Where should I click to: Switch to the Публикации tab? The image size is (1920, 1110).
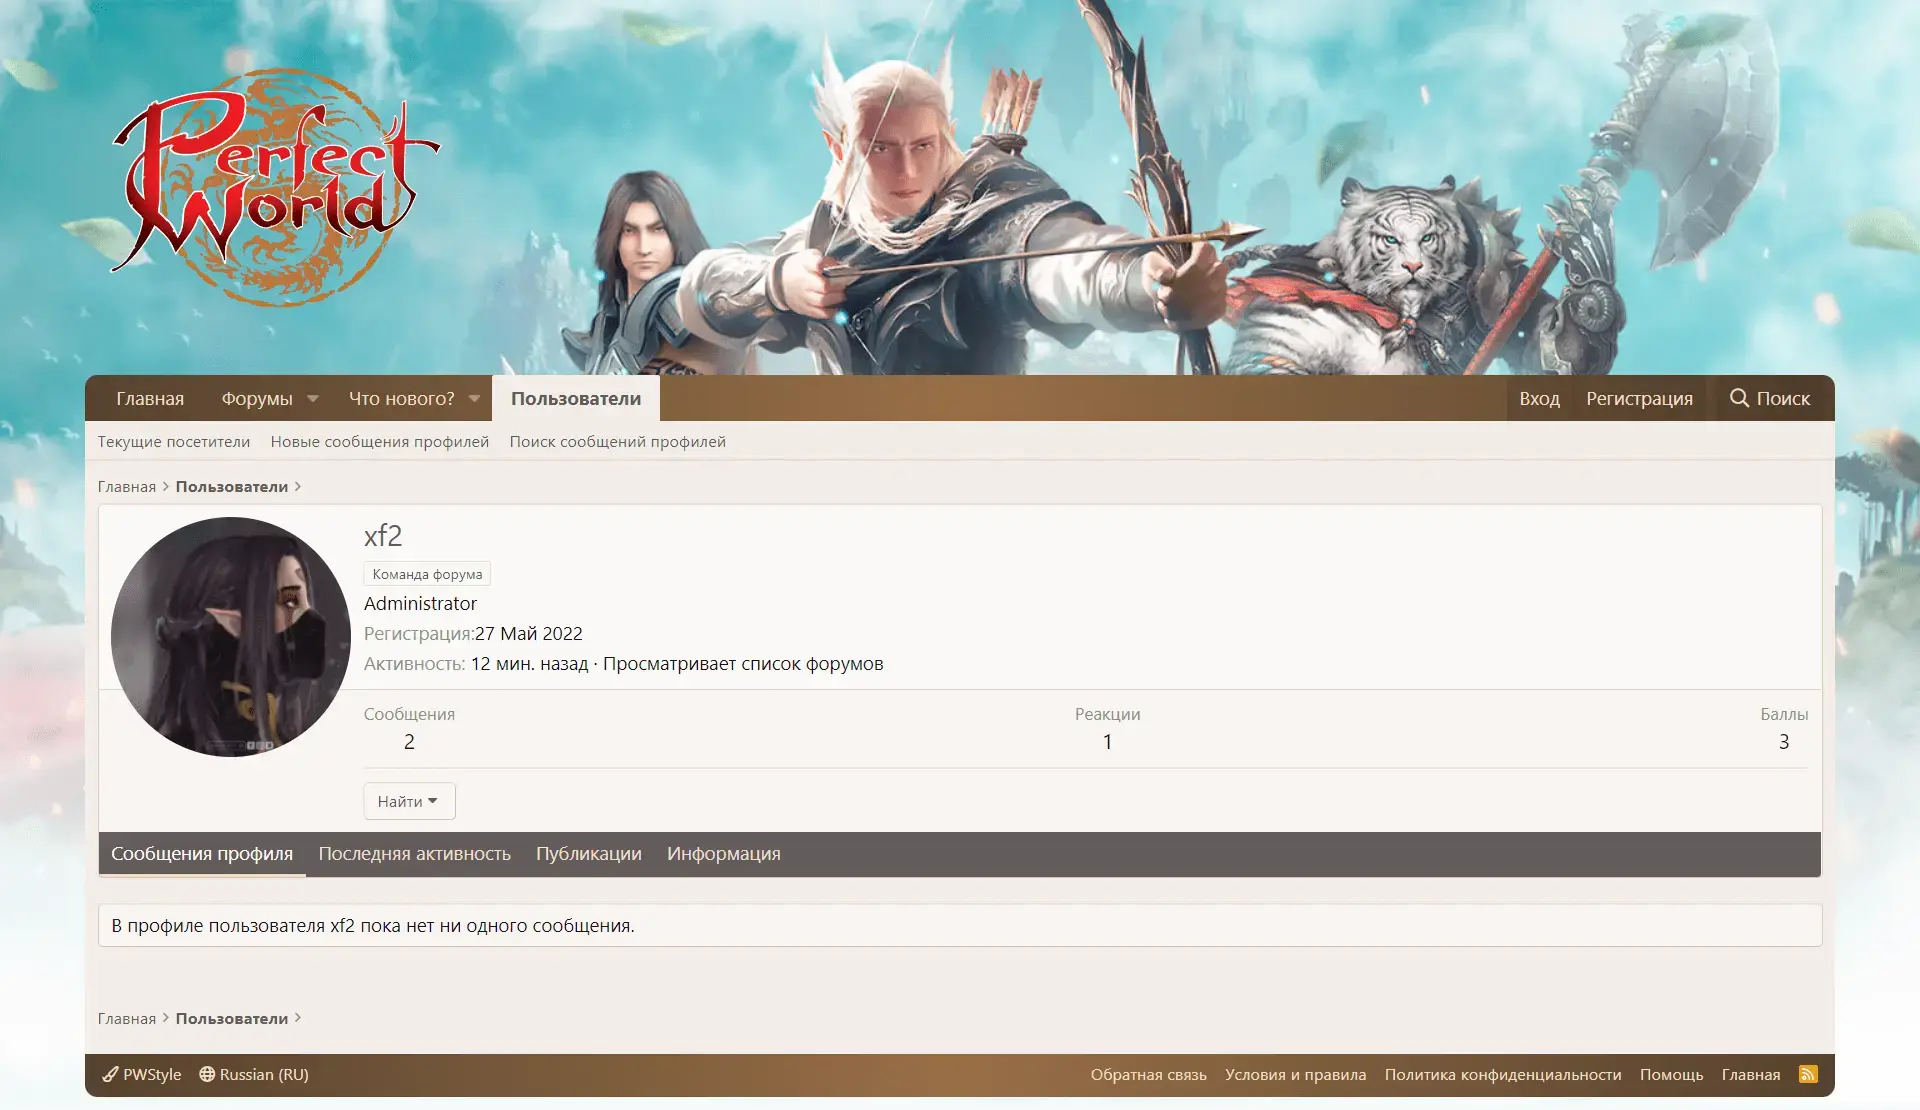click(589, 854)
